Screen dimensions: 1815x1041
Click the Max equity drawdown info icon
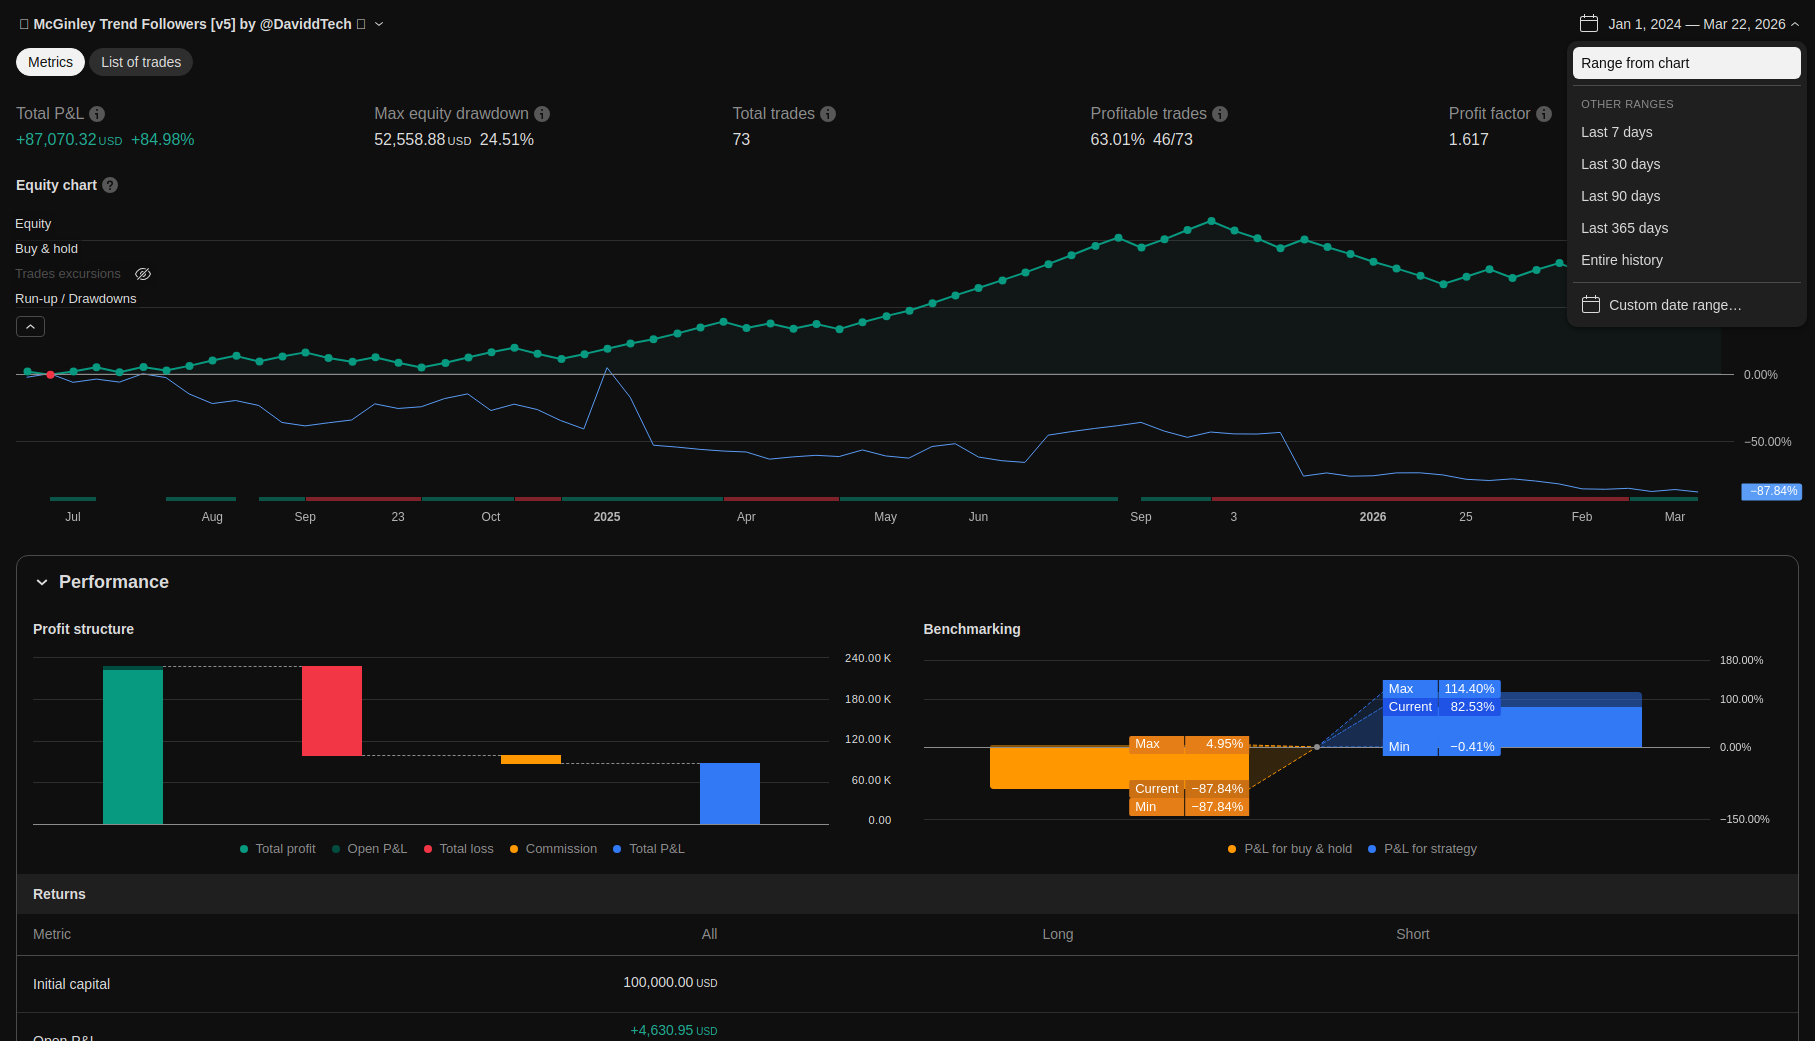click(x=542, y=114)
